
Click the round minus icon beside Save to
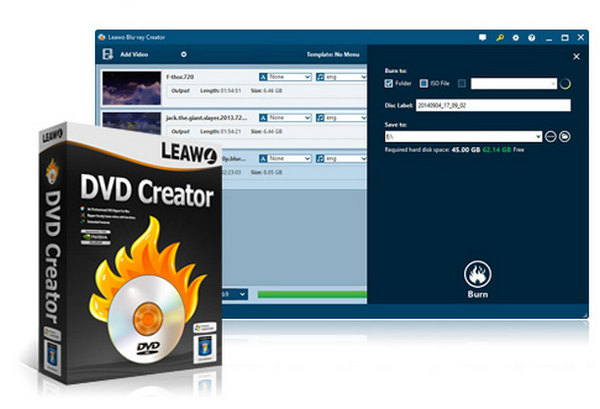tap(550, 136)
